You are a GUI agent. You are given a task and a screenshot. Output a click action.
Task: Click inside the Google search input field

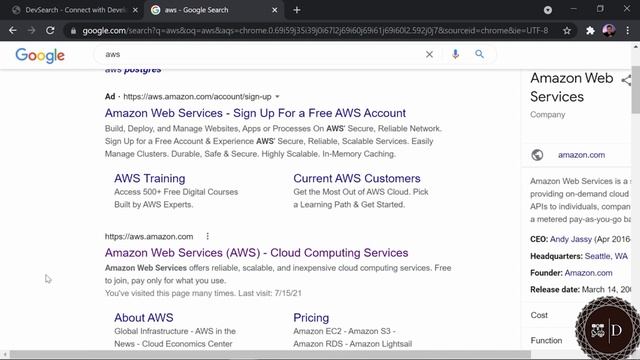(x=261, y=54)
